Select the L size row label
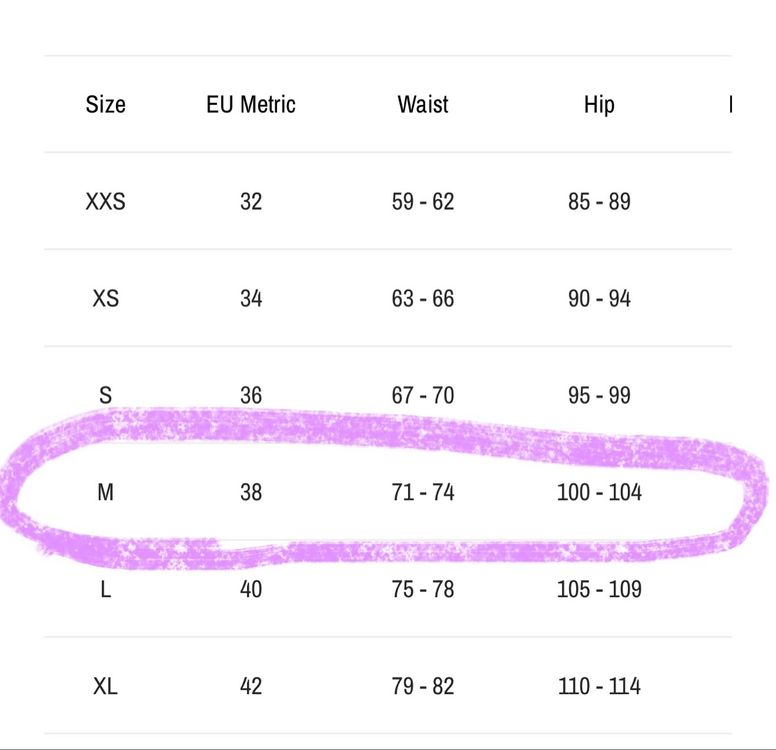This screenshot has width=776, height=750. point(105,590)
